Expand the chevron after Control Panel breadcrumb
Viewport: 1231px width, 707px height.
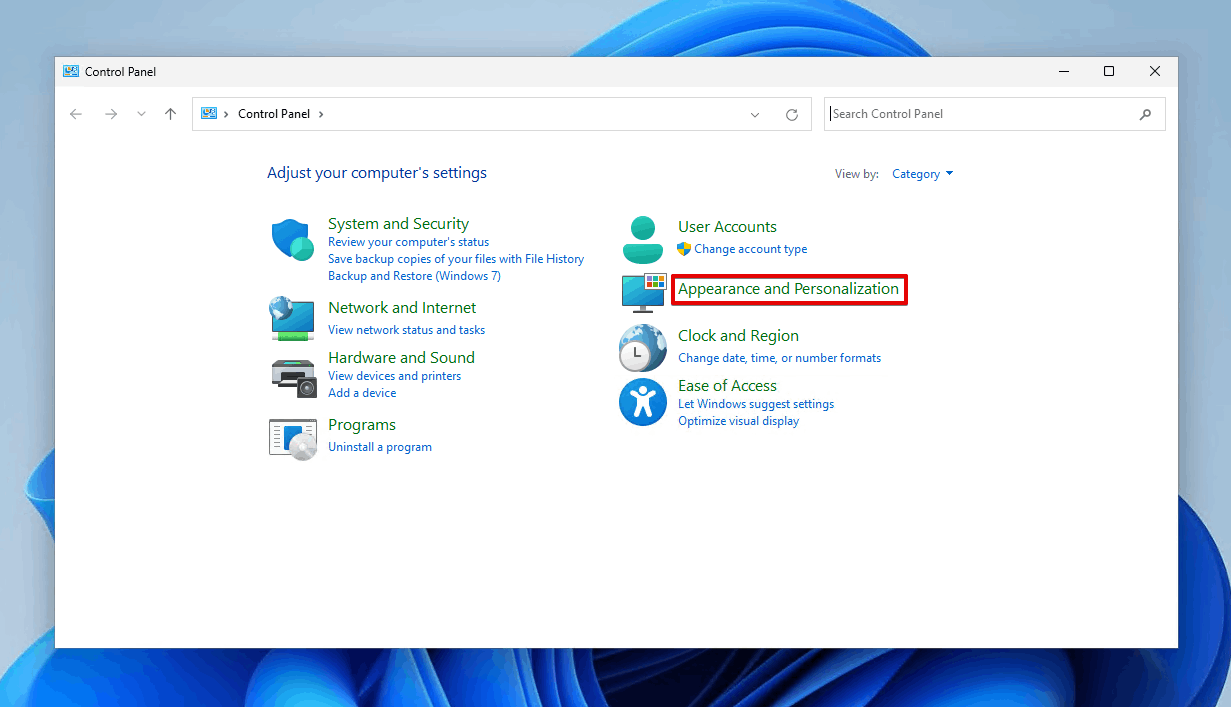[x=321, y=114]
